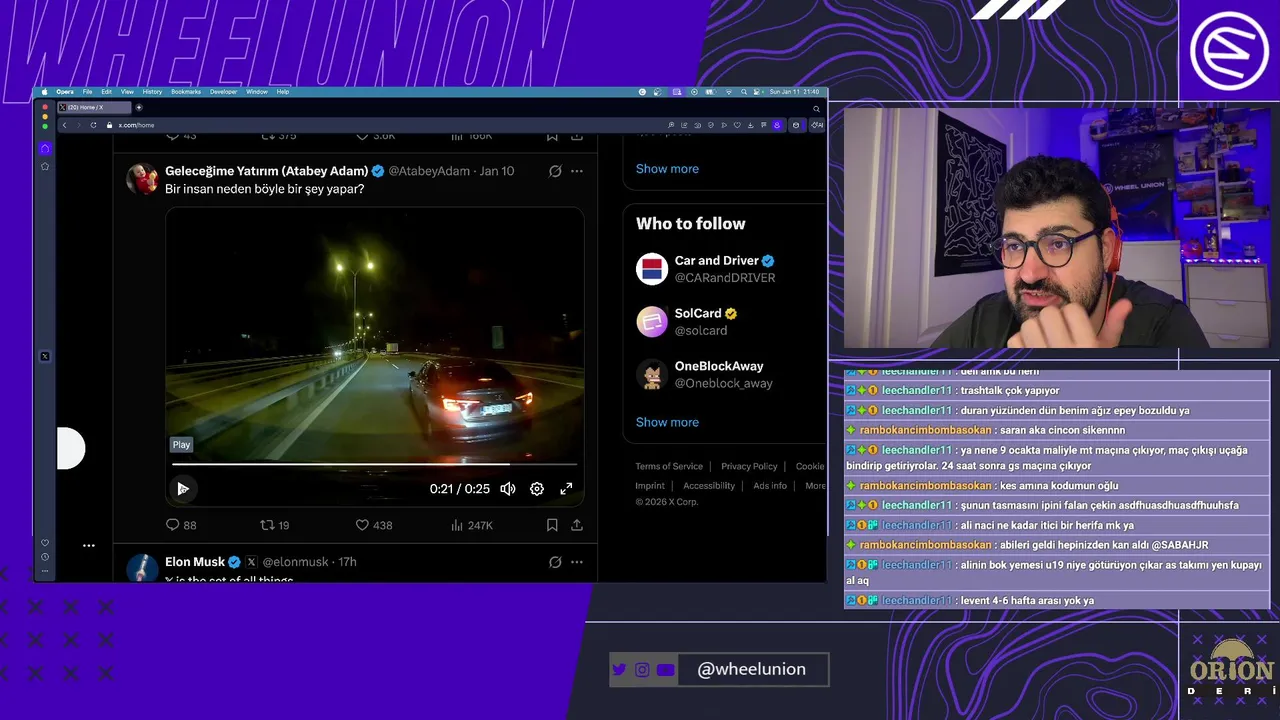The image size is (1280, 720).
Task: Open Privacy Policy link
Action: coord(749,466)
